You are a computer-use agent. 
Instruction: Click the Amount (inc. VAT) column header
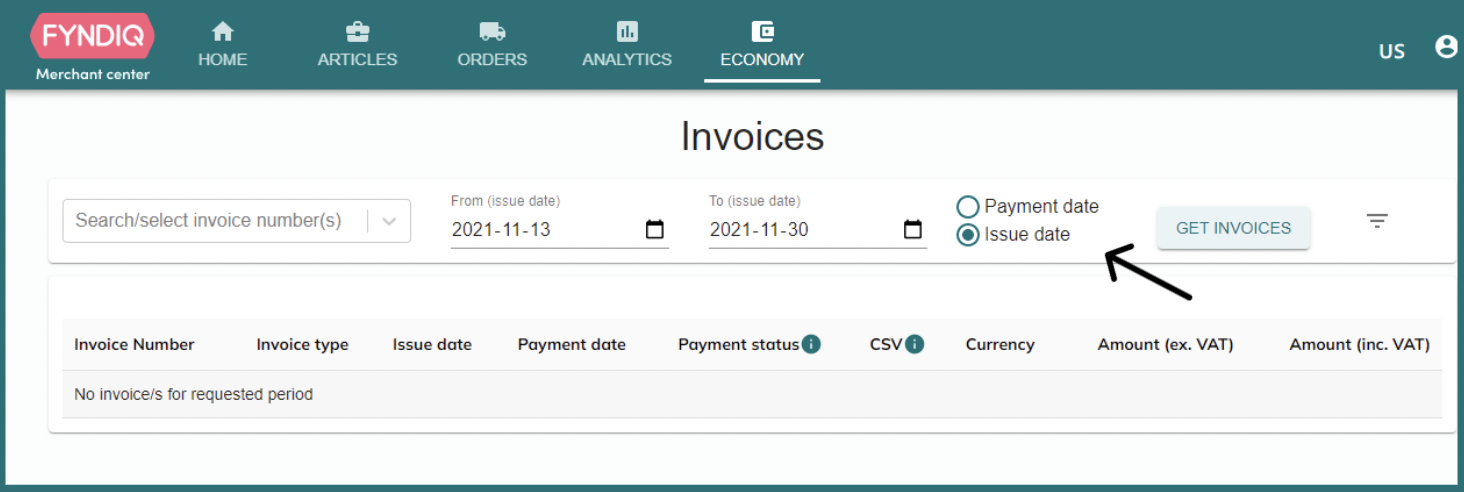pyautogui.click(x=1359, y=344)
